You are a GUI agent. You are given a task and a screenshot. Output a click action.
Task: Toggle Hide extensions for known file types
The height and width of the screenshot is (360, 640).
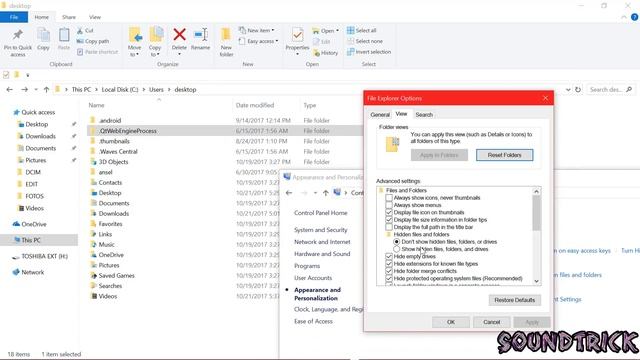[389, 264]
